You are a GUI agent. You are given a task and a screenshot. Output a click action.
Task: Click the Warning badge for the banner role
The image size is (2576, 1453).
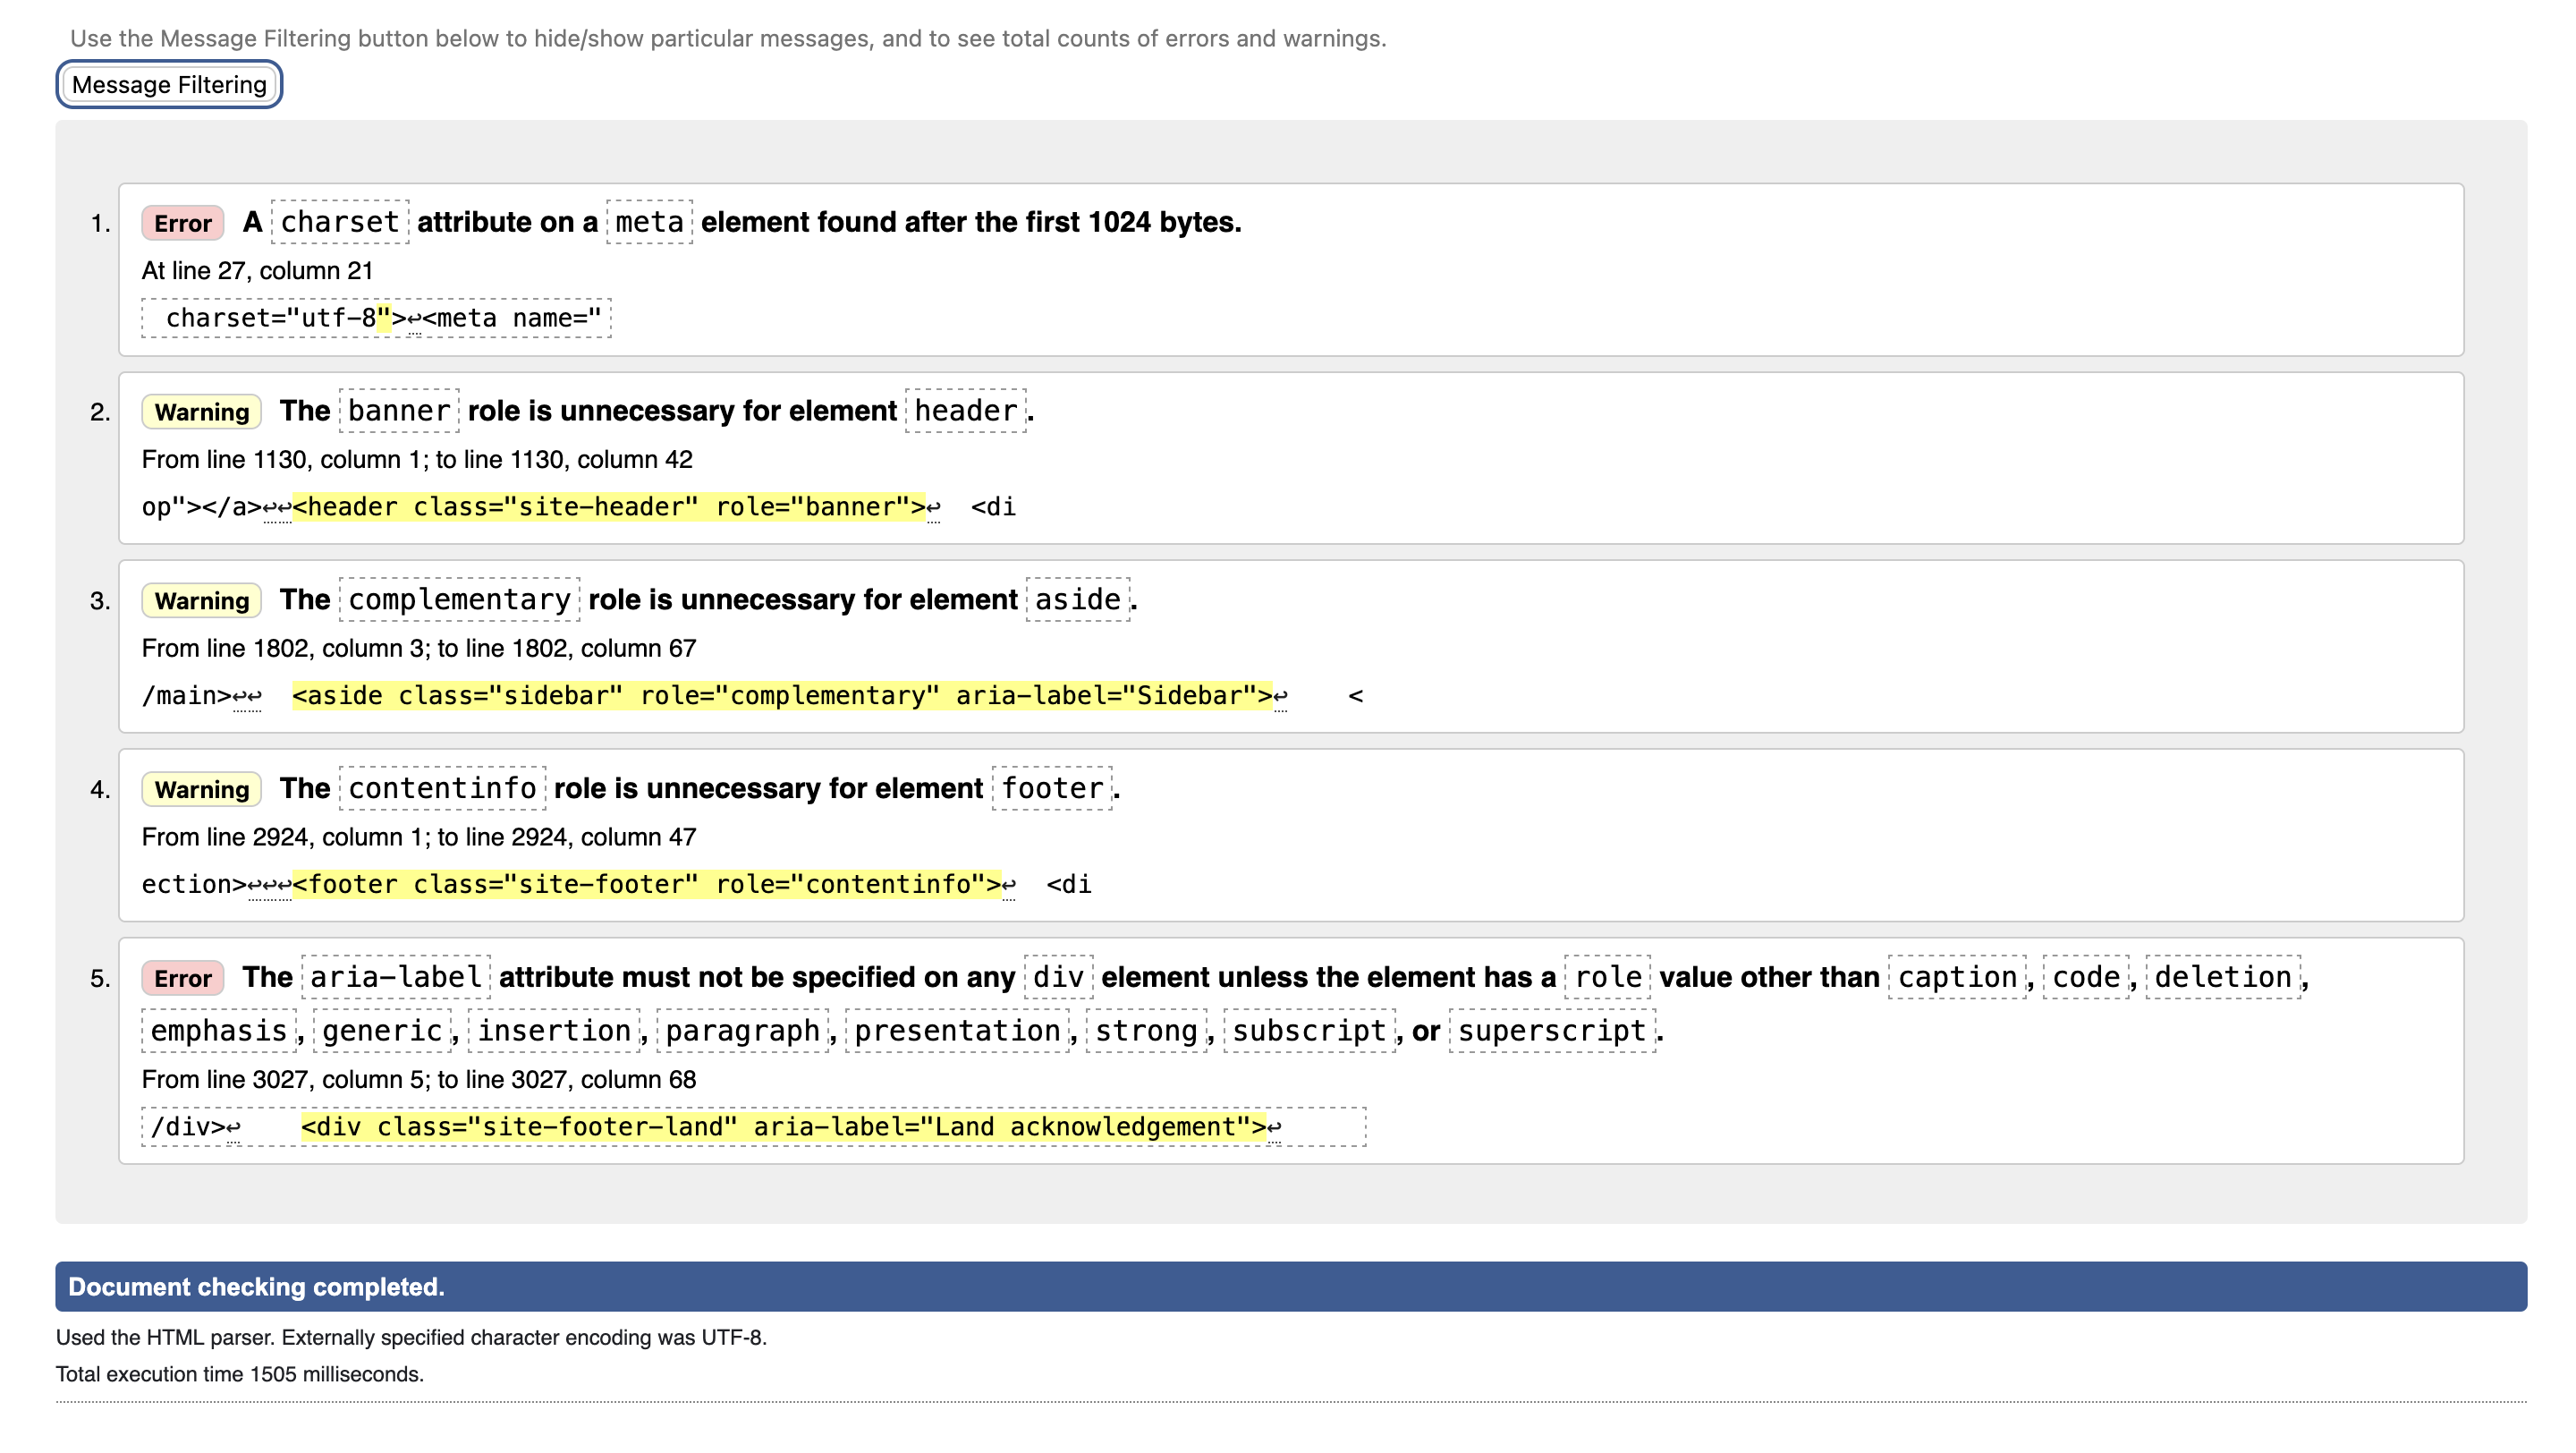tap(201, 412)
